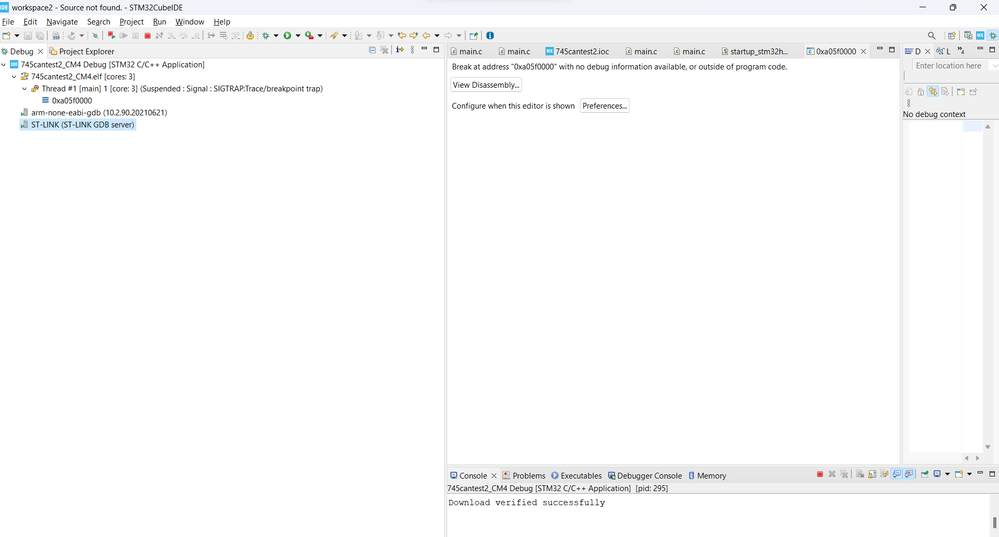The height and width of the screenshot is (537, 999).
Task: Toggle Show Console When Standard Error Changes
Action: [x=909, y=475]
